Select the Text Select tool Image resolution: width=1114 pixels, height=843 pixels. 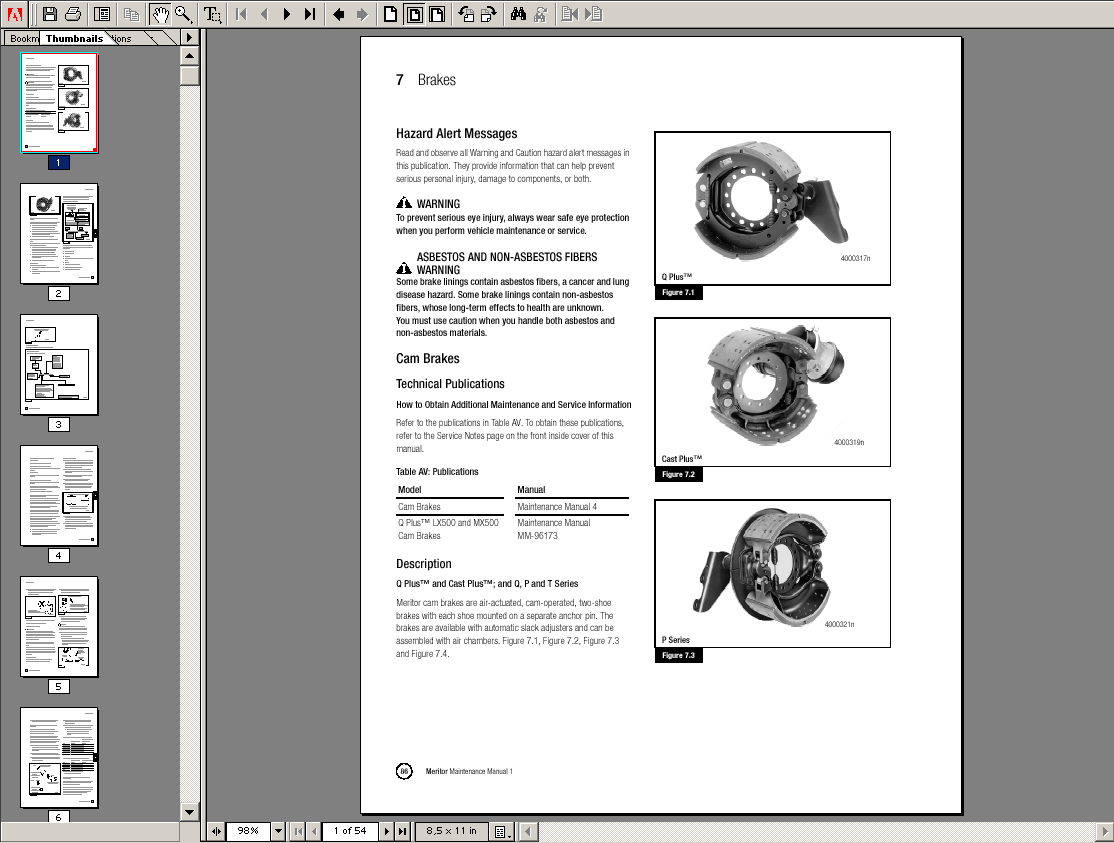click(x=213, y=13)
